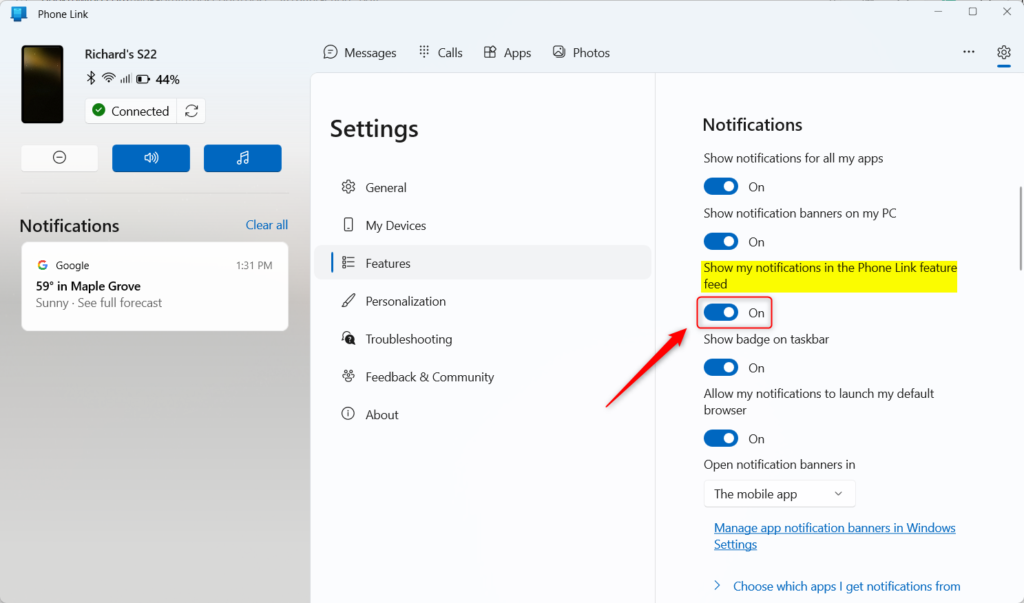Open Troubleshooting settings
Screen dimensions: 1024x603
[483, 339]
